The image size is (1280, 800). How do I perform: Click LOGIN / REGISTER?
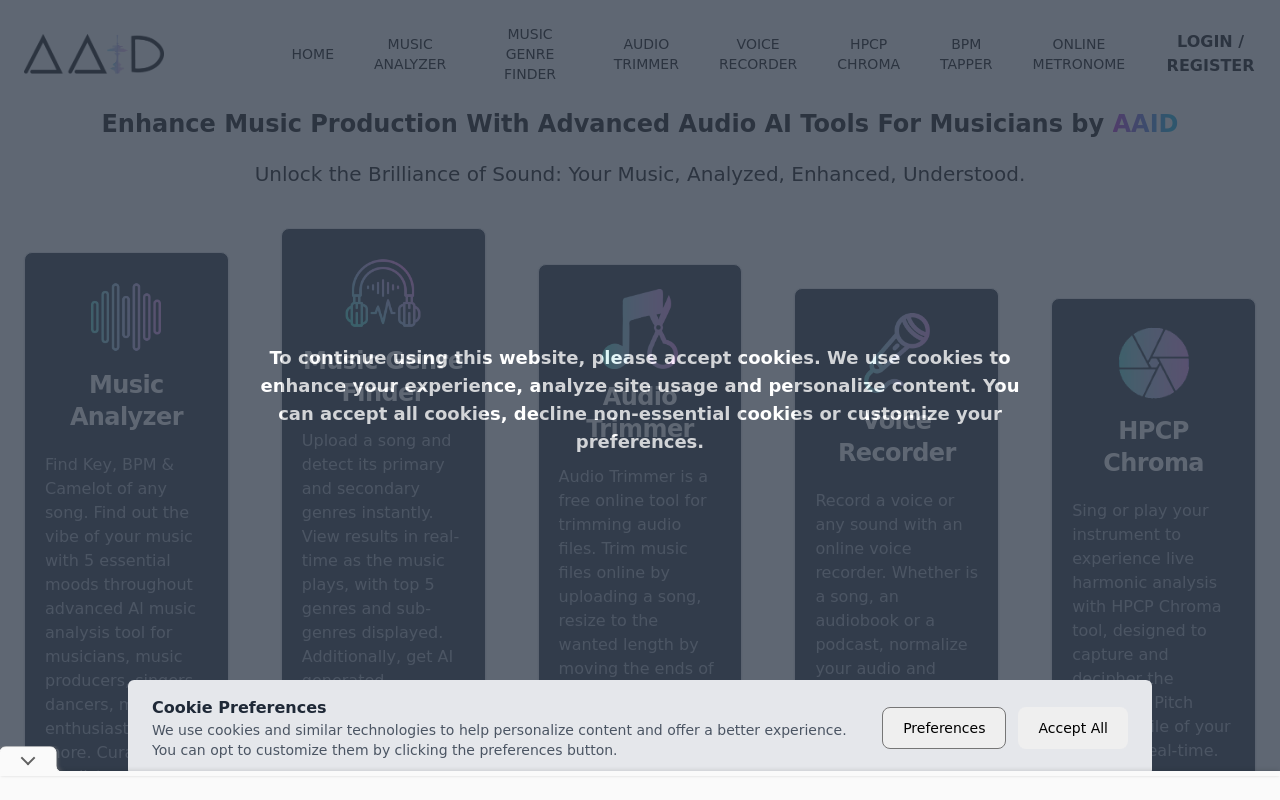coord(1210,54)
